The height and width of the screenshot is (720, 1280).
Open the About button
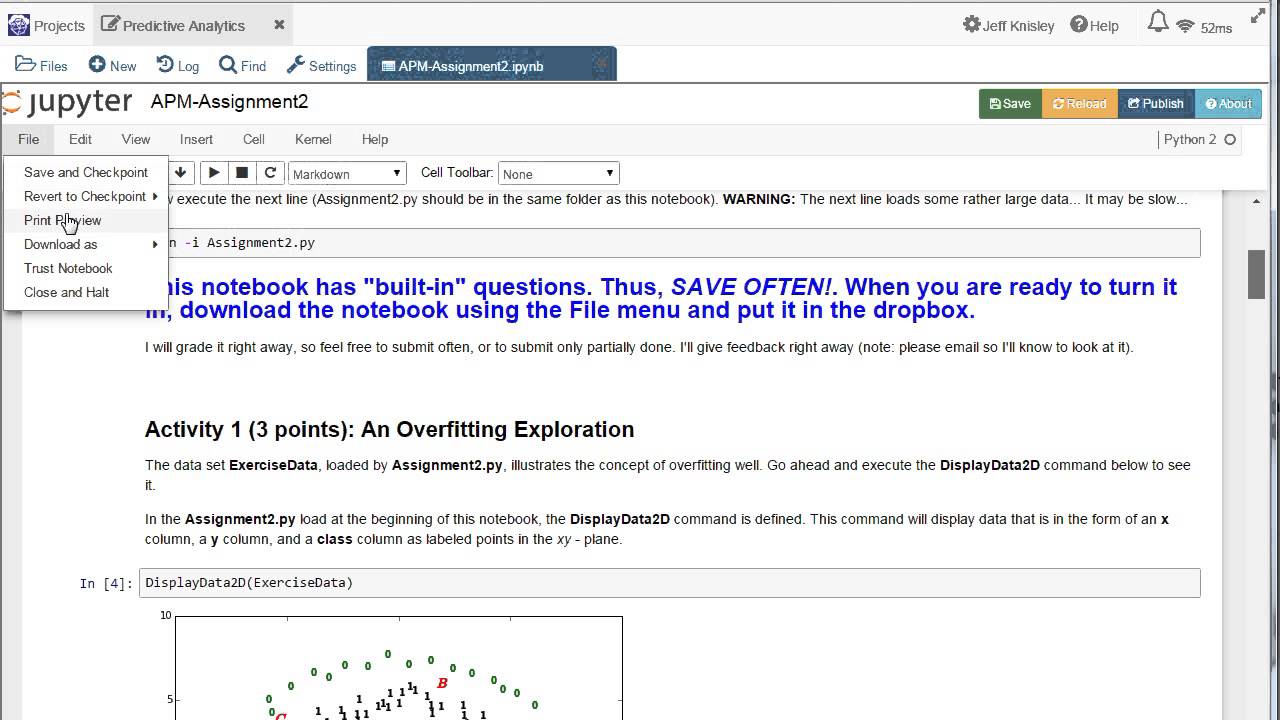tap(1228, 104)
